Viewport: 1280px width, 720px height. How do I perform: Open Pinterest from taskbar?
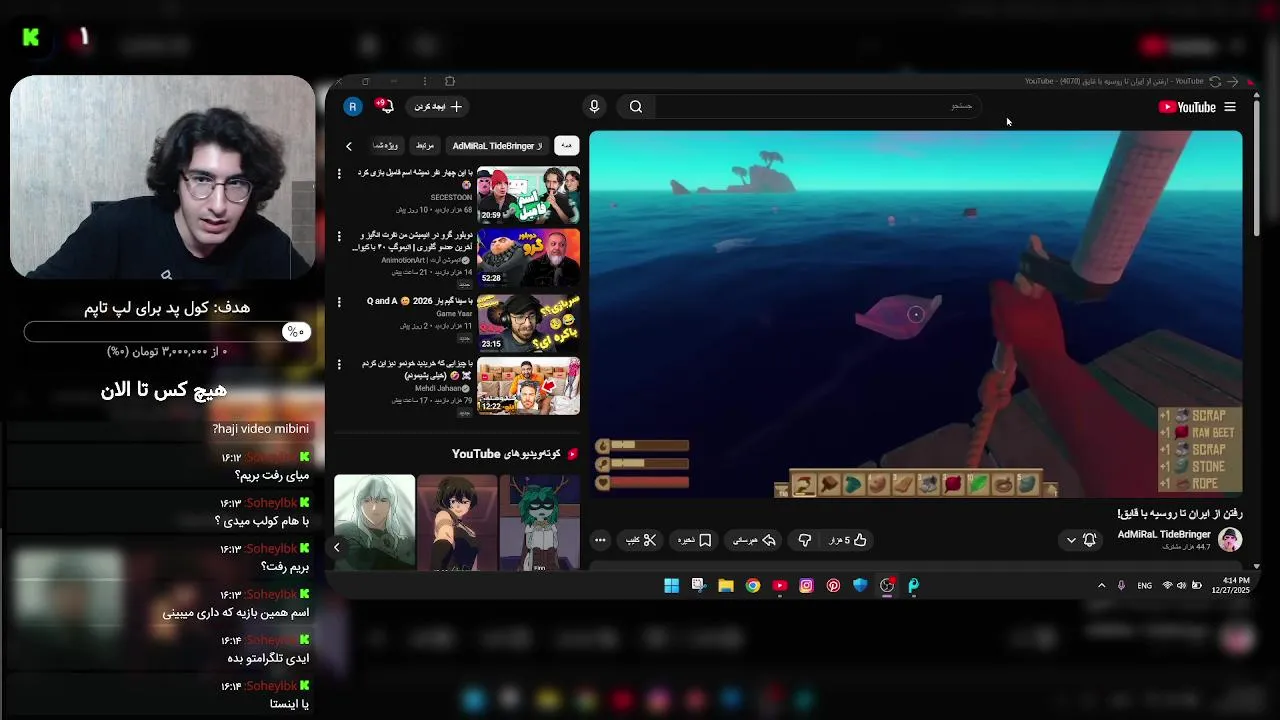tap(833, 586)
